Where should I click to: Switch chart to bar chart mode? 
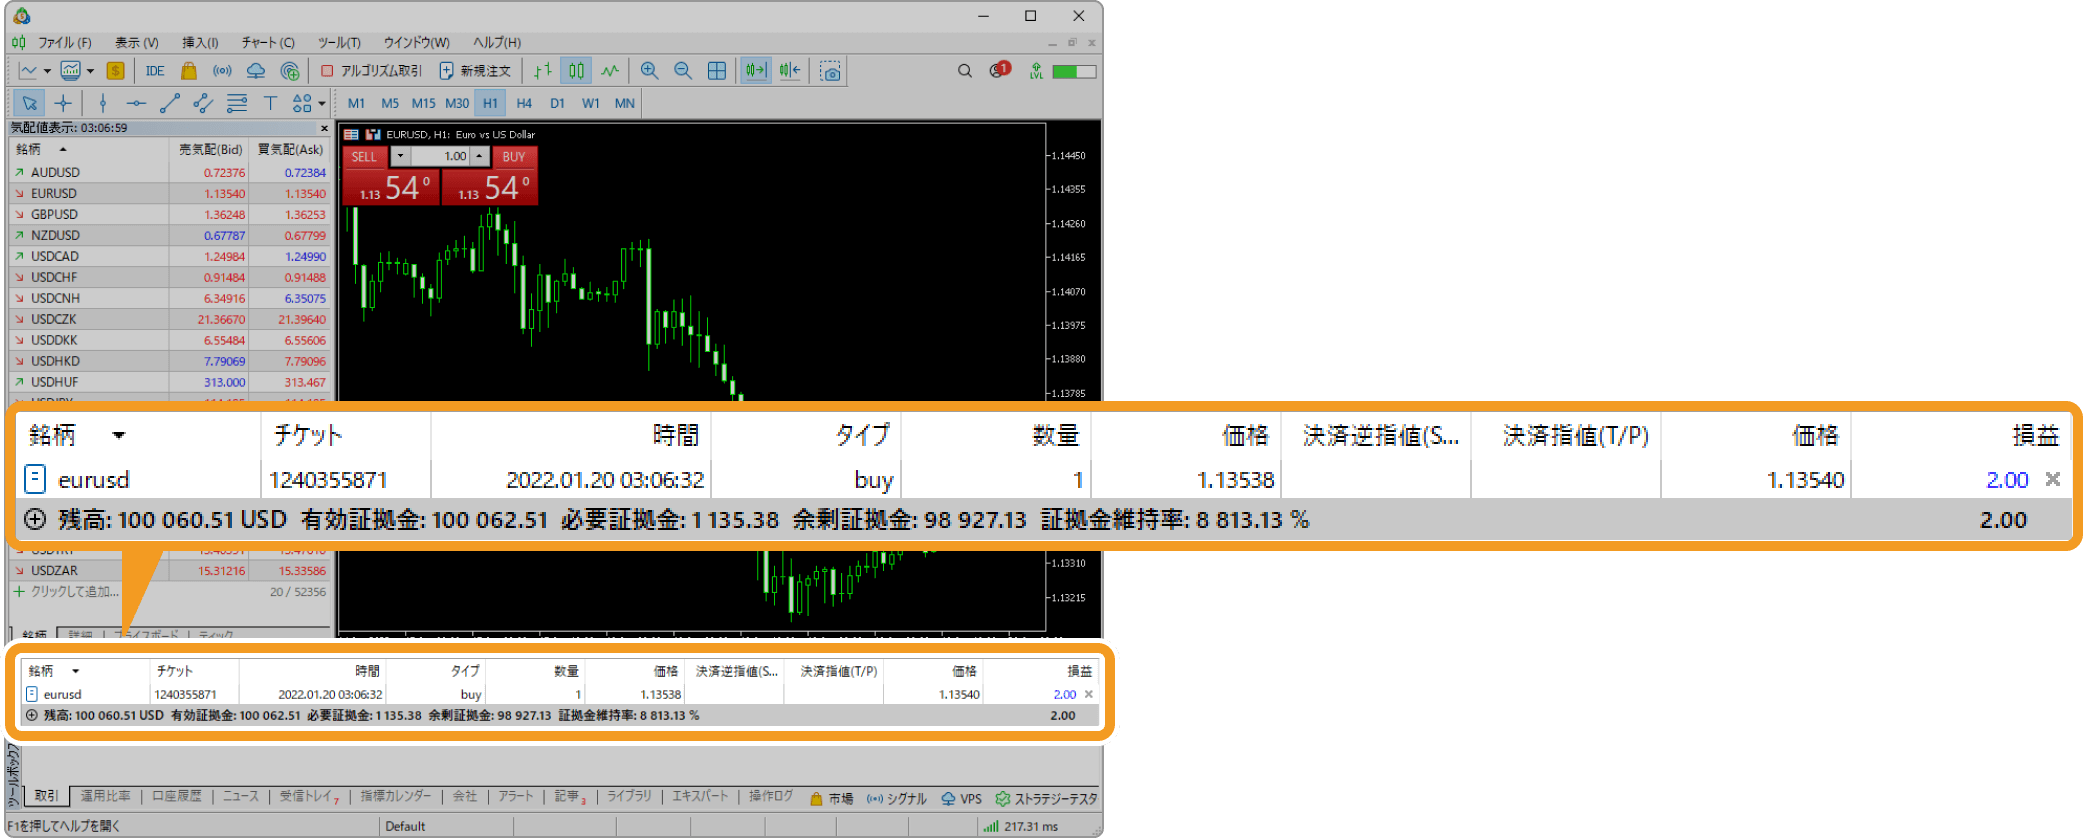[x=543, y=71]
